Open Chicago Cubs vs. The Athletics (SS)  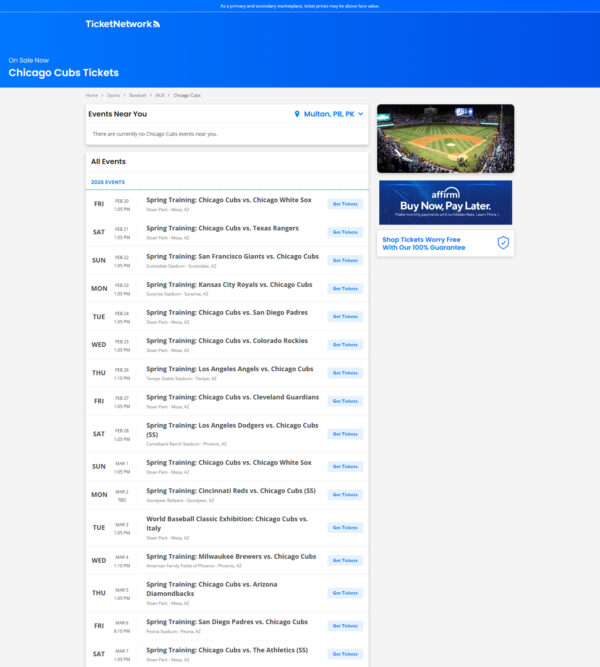(x=227, y=650)
